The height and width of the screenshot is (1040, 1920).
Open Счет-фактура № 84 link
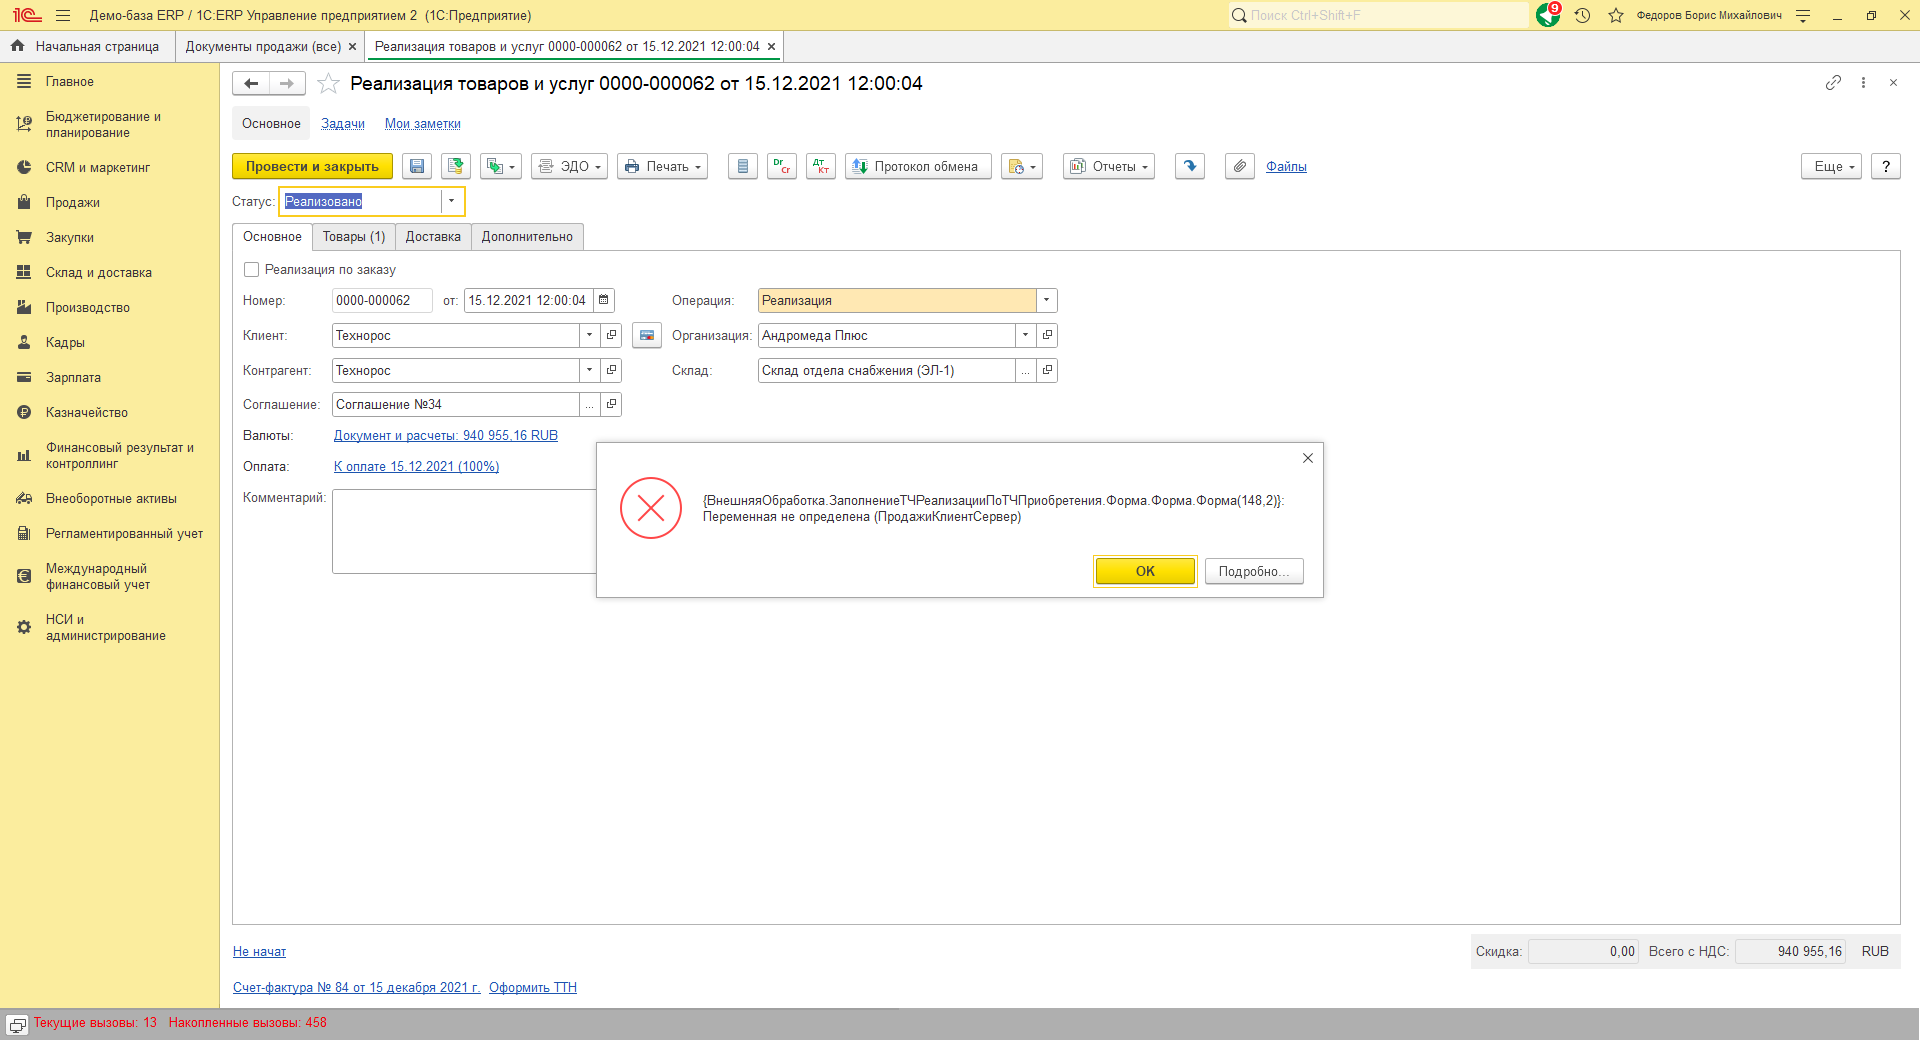click(357, 987)
